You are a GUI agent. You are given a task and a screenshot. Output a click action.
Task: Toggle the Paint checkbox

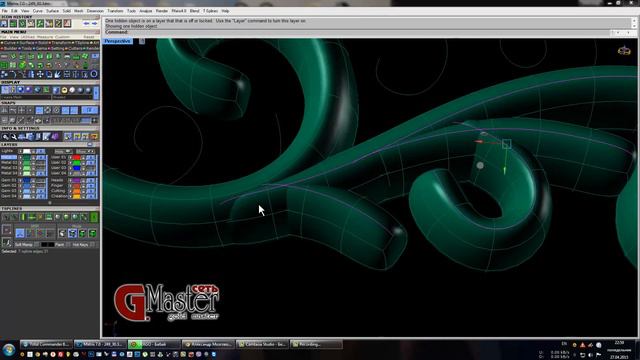[x=68, y=245]
